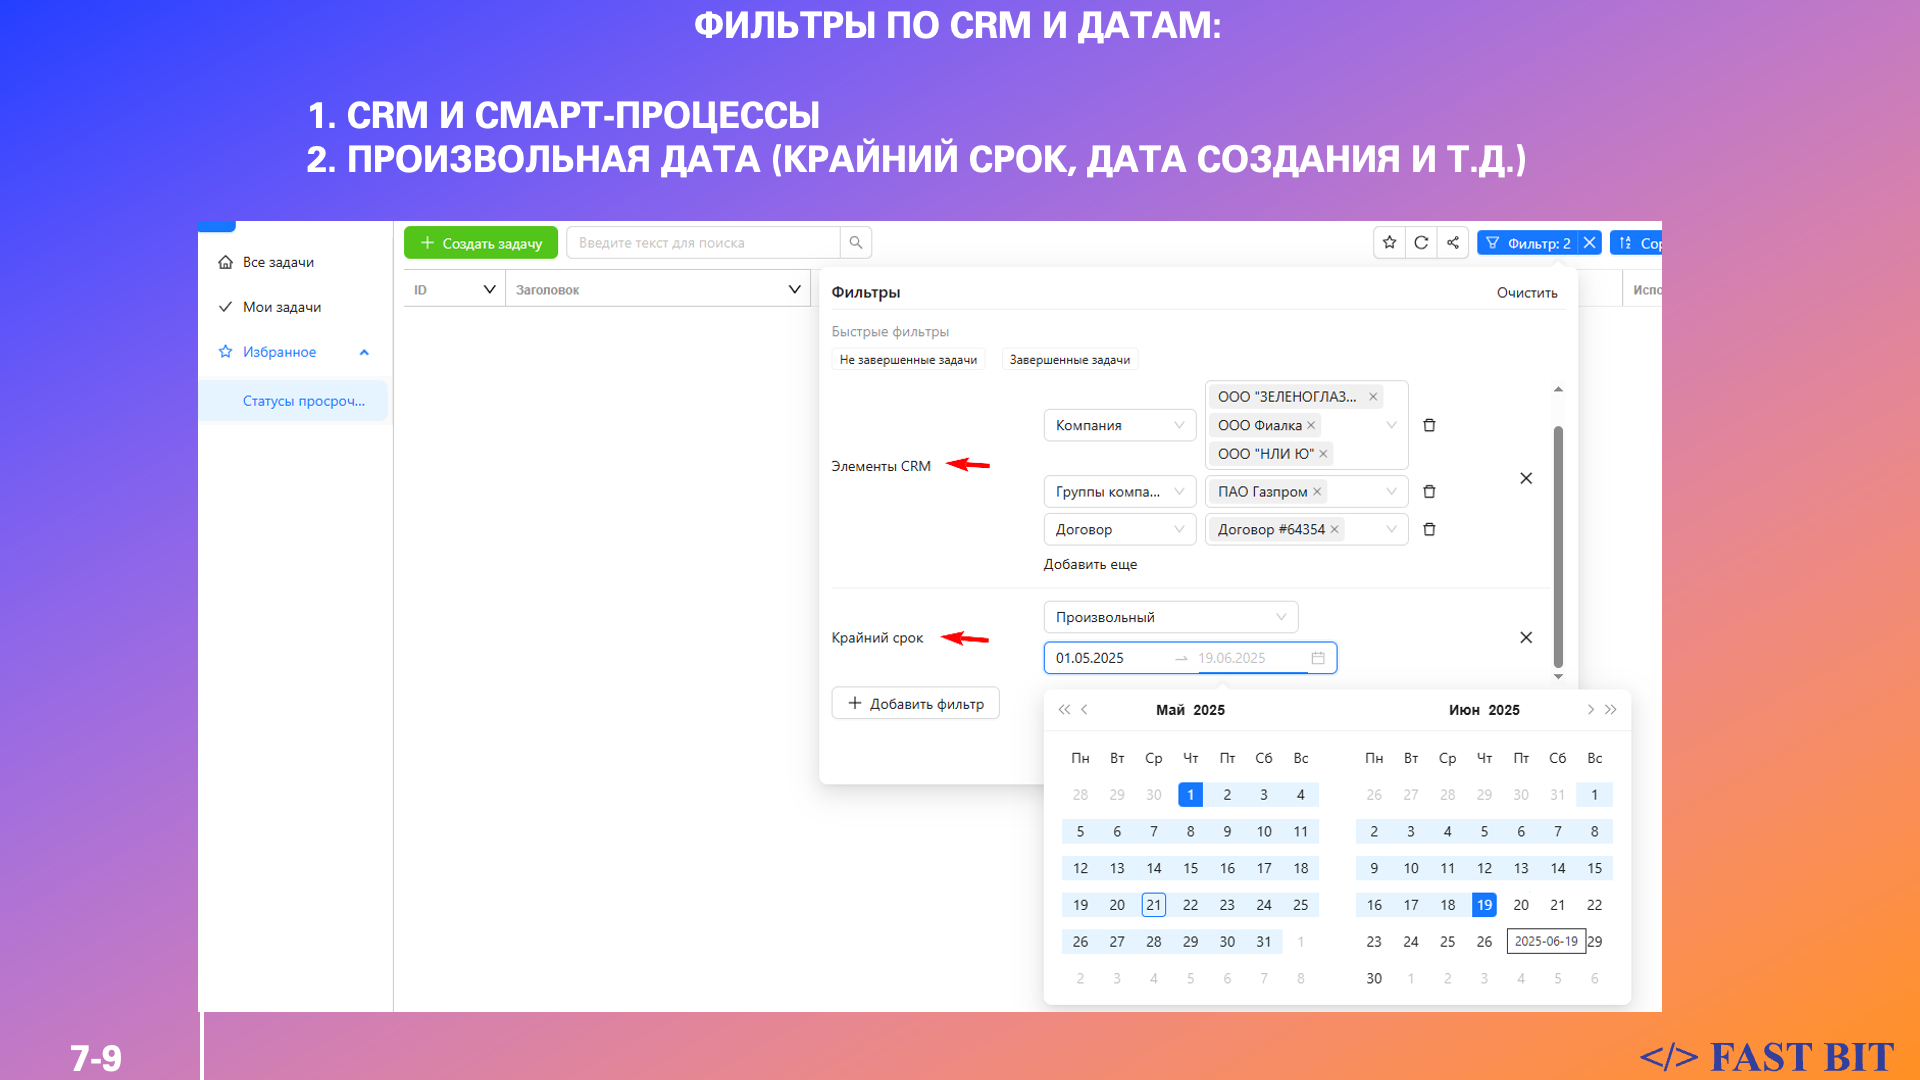
Task: Click the refresh icon in the toolbar
Action: pos(1421,243)
